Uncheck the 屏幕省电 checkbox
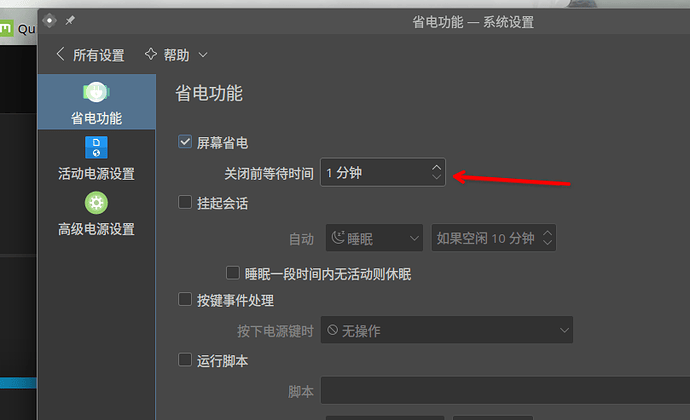Image resolution: width=690 pixels, height=420 pixels. pos(185,142)
